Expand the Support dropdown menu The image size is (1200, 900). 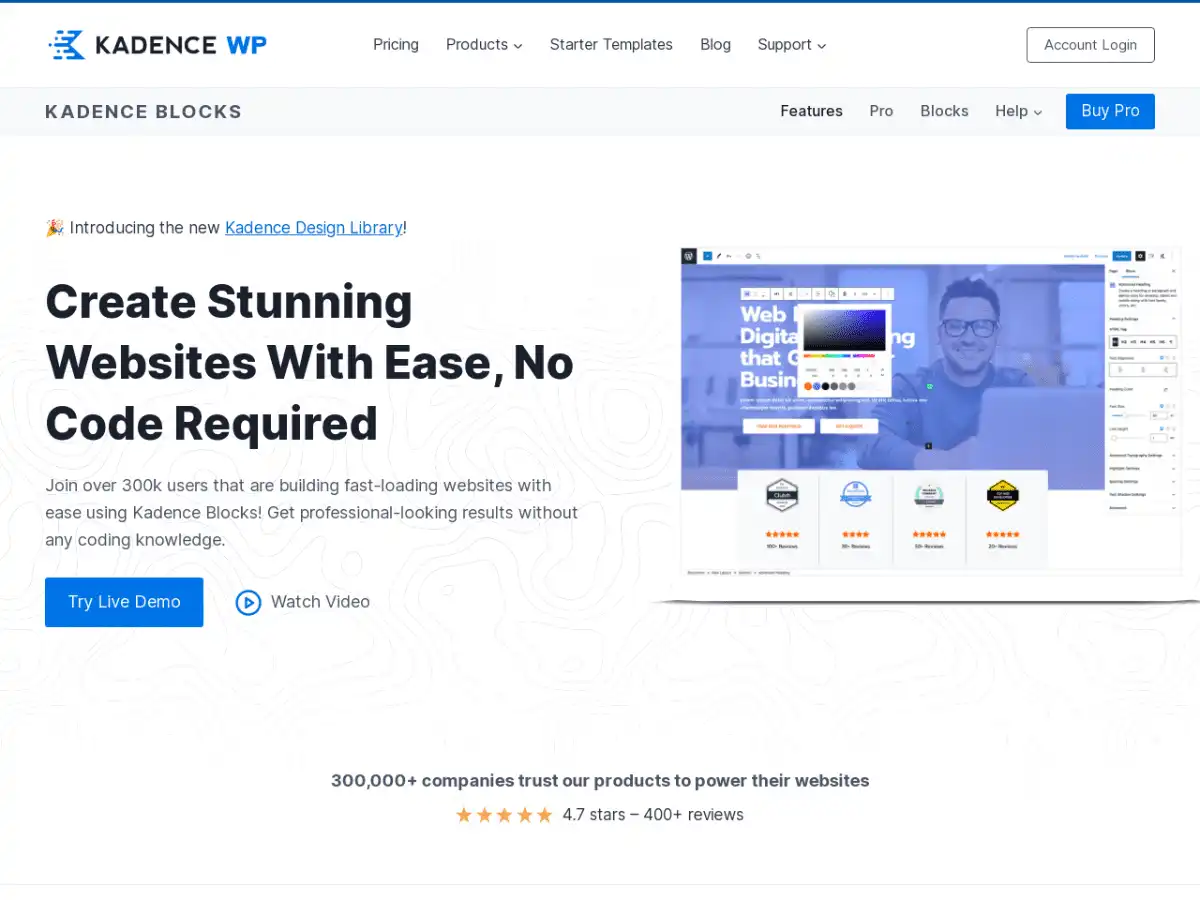coord(792,45)
